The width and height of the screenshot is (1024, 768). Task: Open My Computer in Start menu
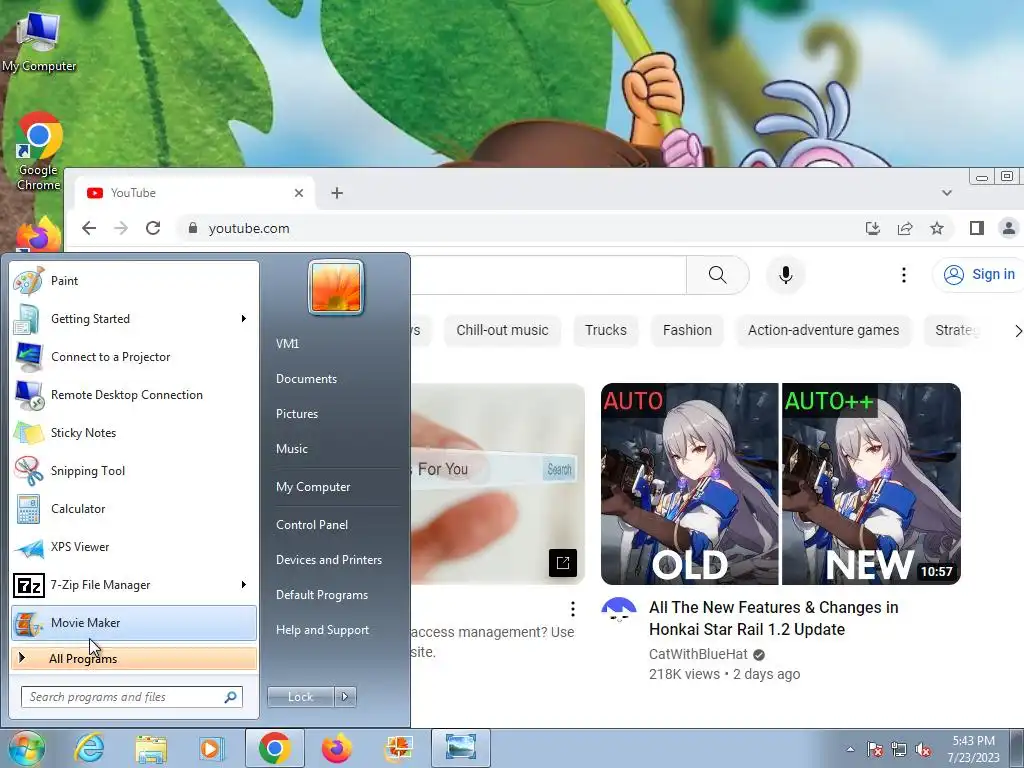pos(313,487)
